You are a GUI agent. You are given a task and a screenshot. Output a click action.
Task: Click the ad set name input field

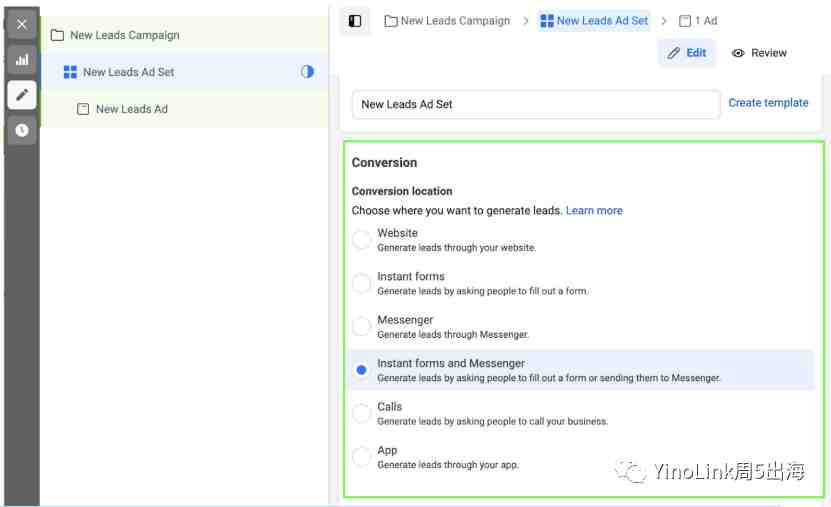[536, 104]
